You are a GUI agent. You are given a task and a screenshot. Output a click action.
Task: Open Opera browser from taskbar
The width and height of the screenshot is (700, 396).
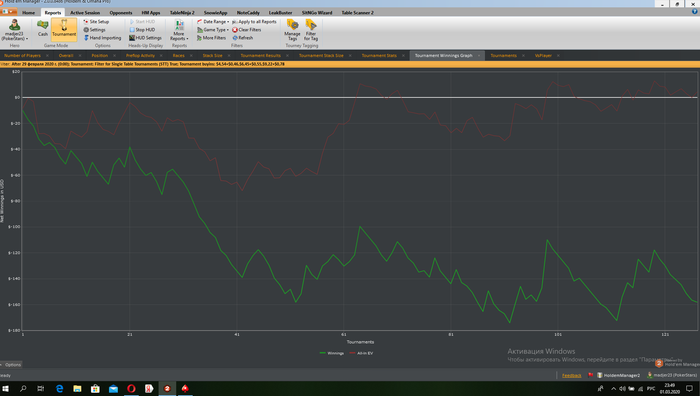(x=131, y=388)
